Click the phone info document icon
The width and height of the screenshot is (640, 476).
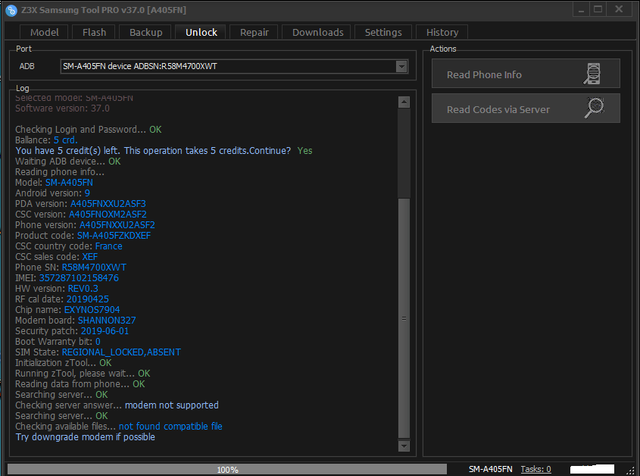click(x=593, y=74)
